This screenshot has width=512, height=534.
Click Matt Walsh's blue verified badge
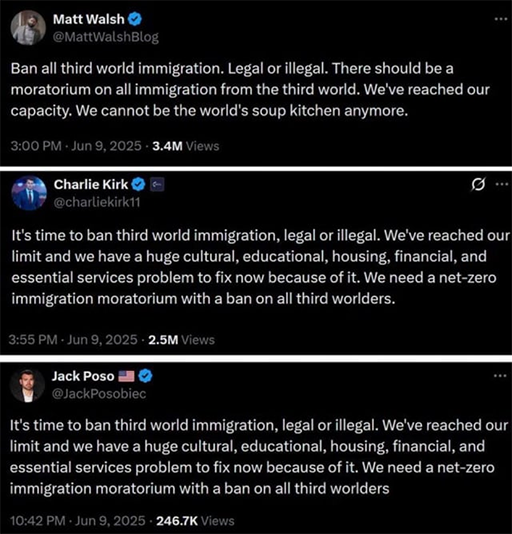[x=135, y=19]
